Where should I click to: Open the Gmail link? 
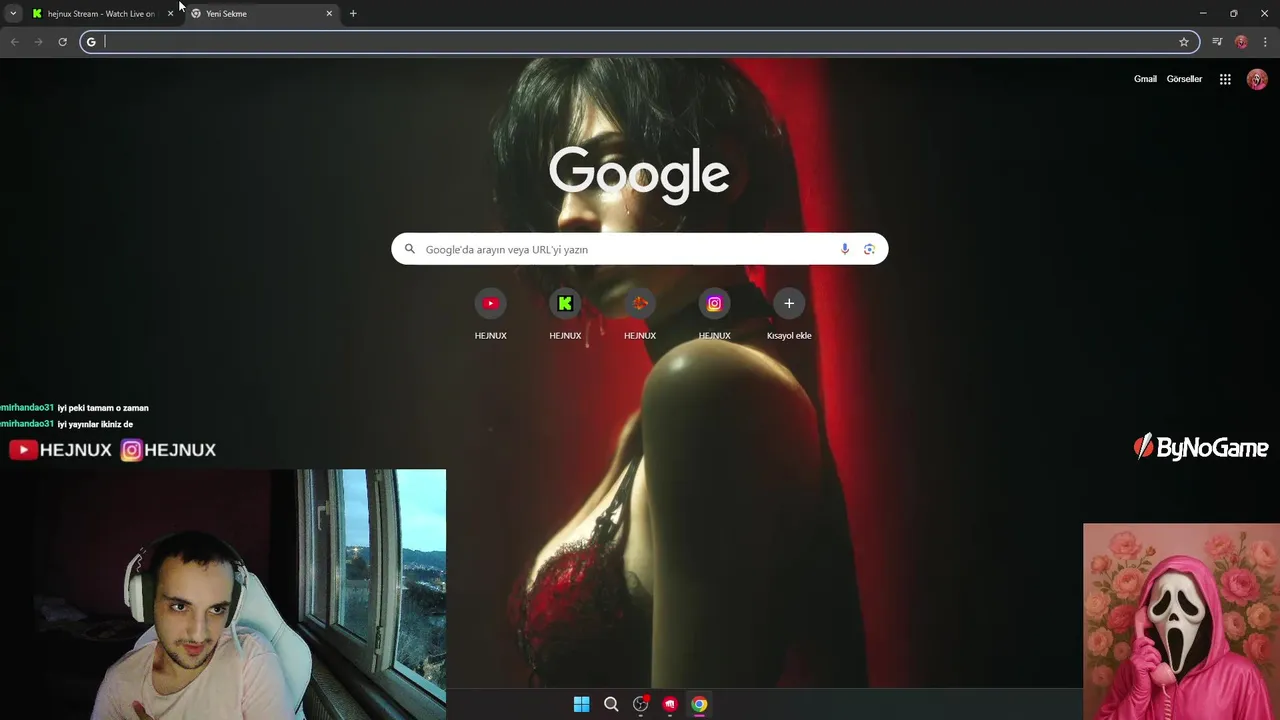tap(1145, 79)
